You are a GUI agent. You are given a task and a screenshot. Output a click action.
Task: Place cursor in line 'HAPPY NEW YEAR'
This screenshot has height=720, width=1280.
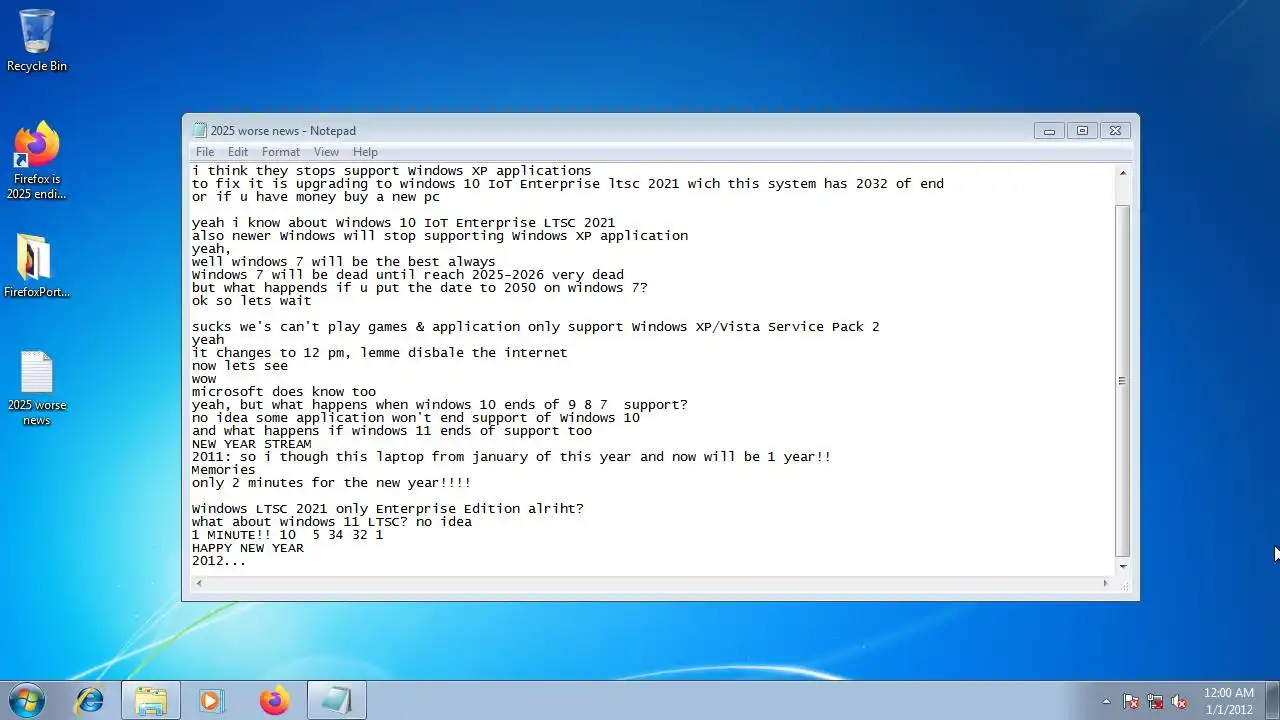point(248,548)
